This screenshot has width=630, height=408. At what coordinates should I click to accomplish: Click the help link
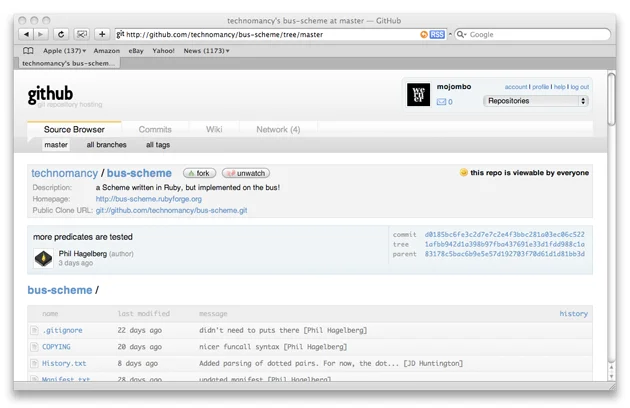(560, 87)
